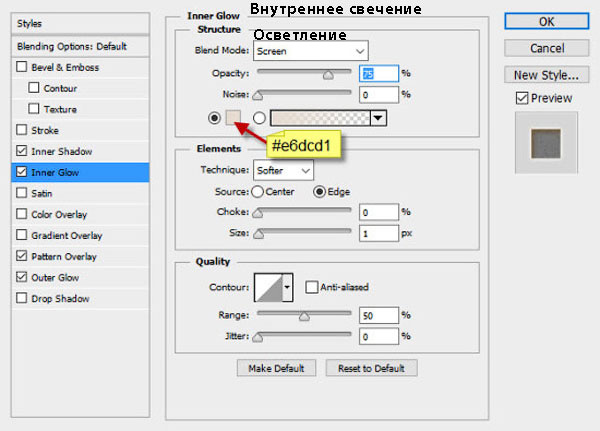
Task: Enable the Texture checkbox
Action: tap(34, 109)
